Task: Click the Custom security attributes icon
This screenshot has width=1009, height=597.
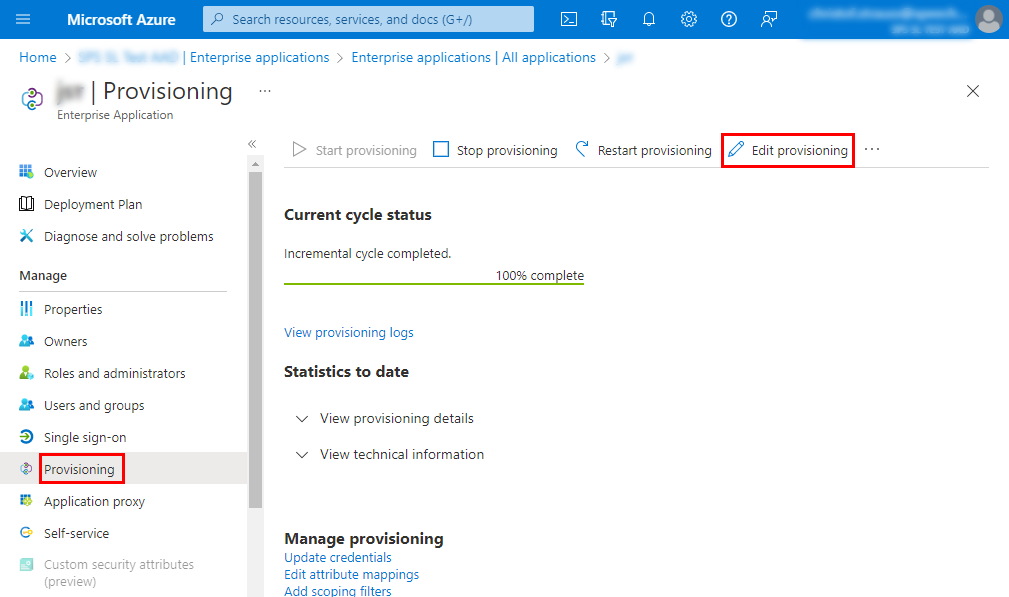Action: [x=26, y=565]
